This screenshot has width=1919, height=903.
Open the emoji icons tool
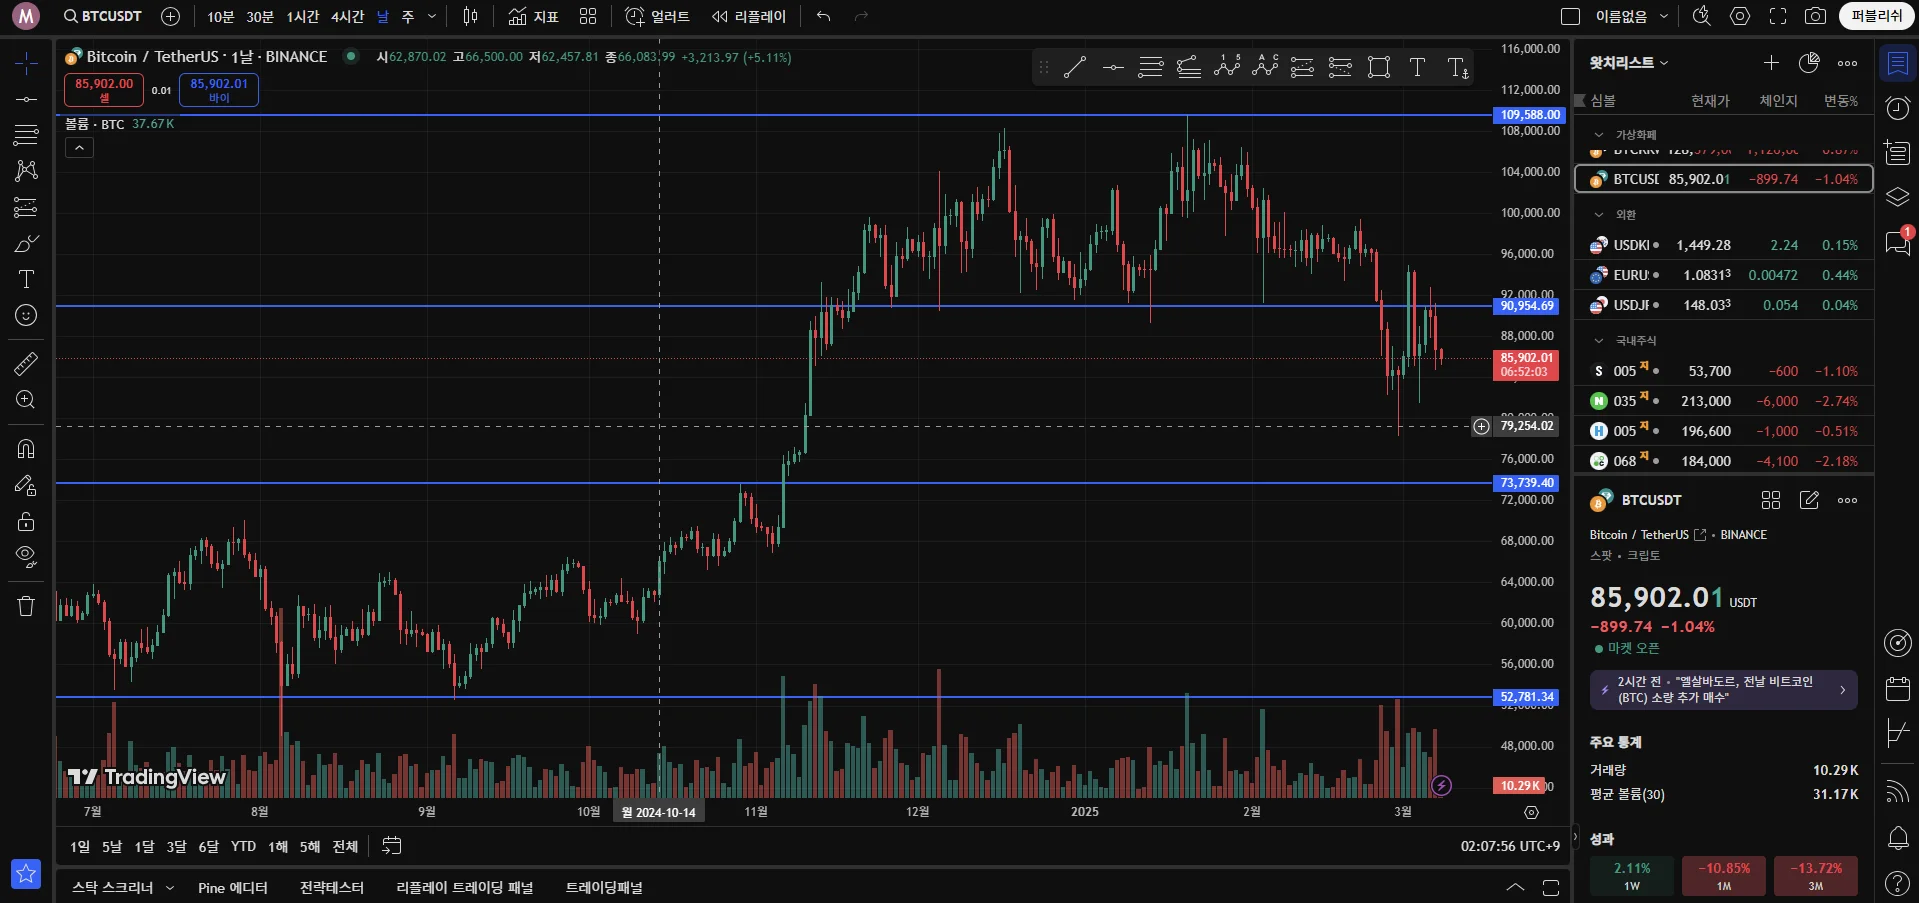(26, 315)
